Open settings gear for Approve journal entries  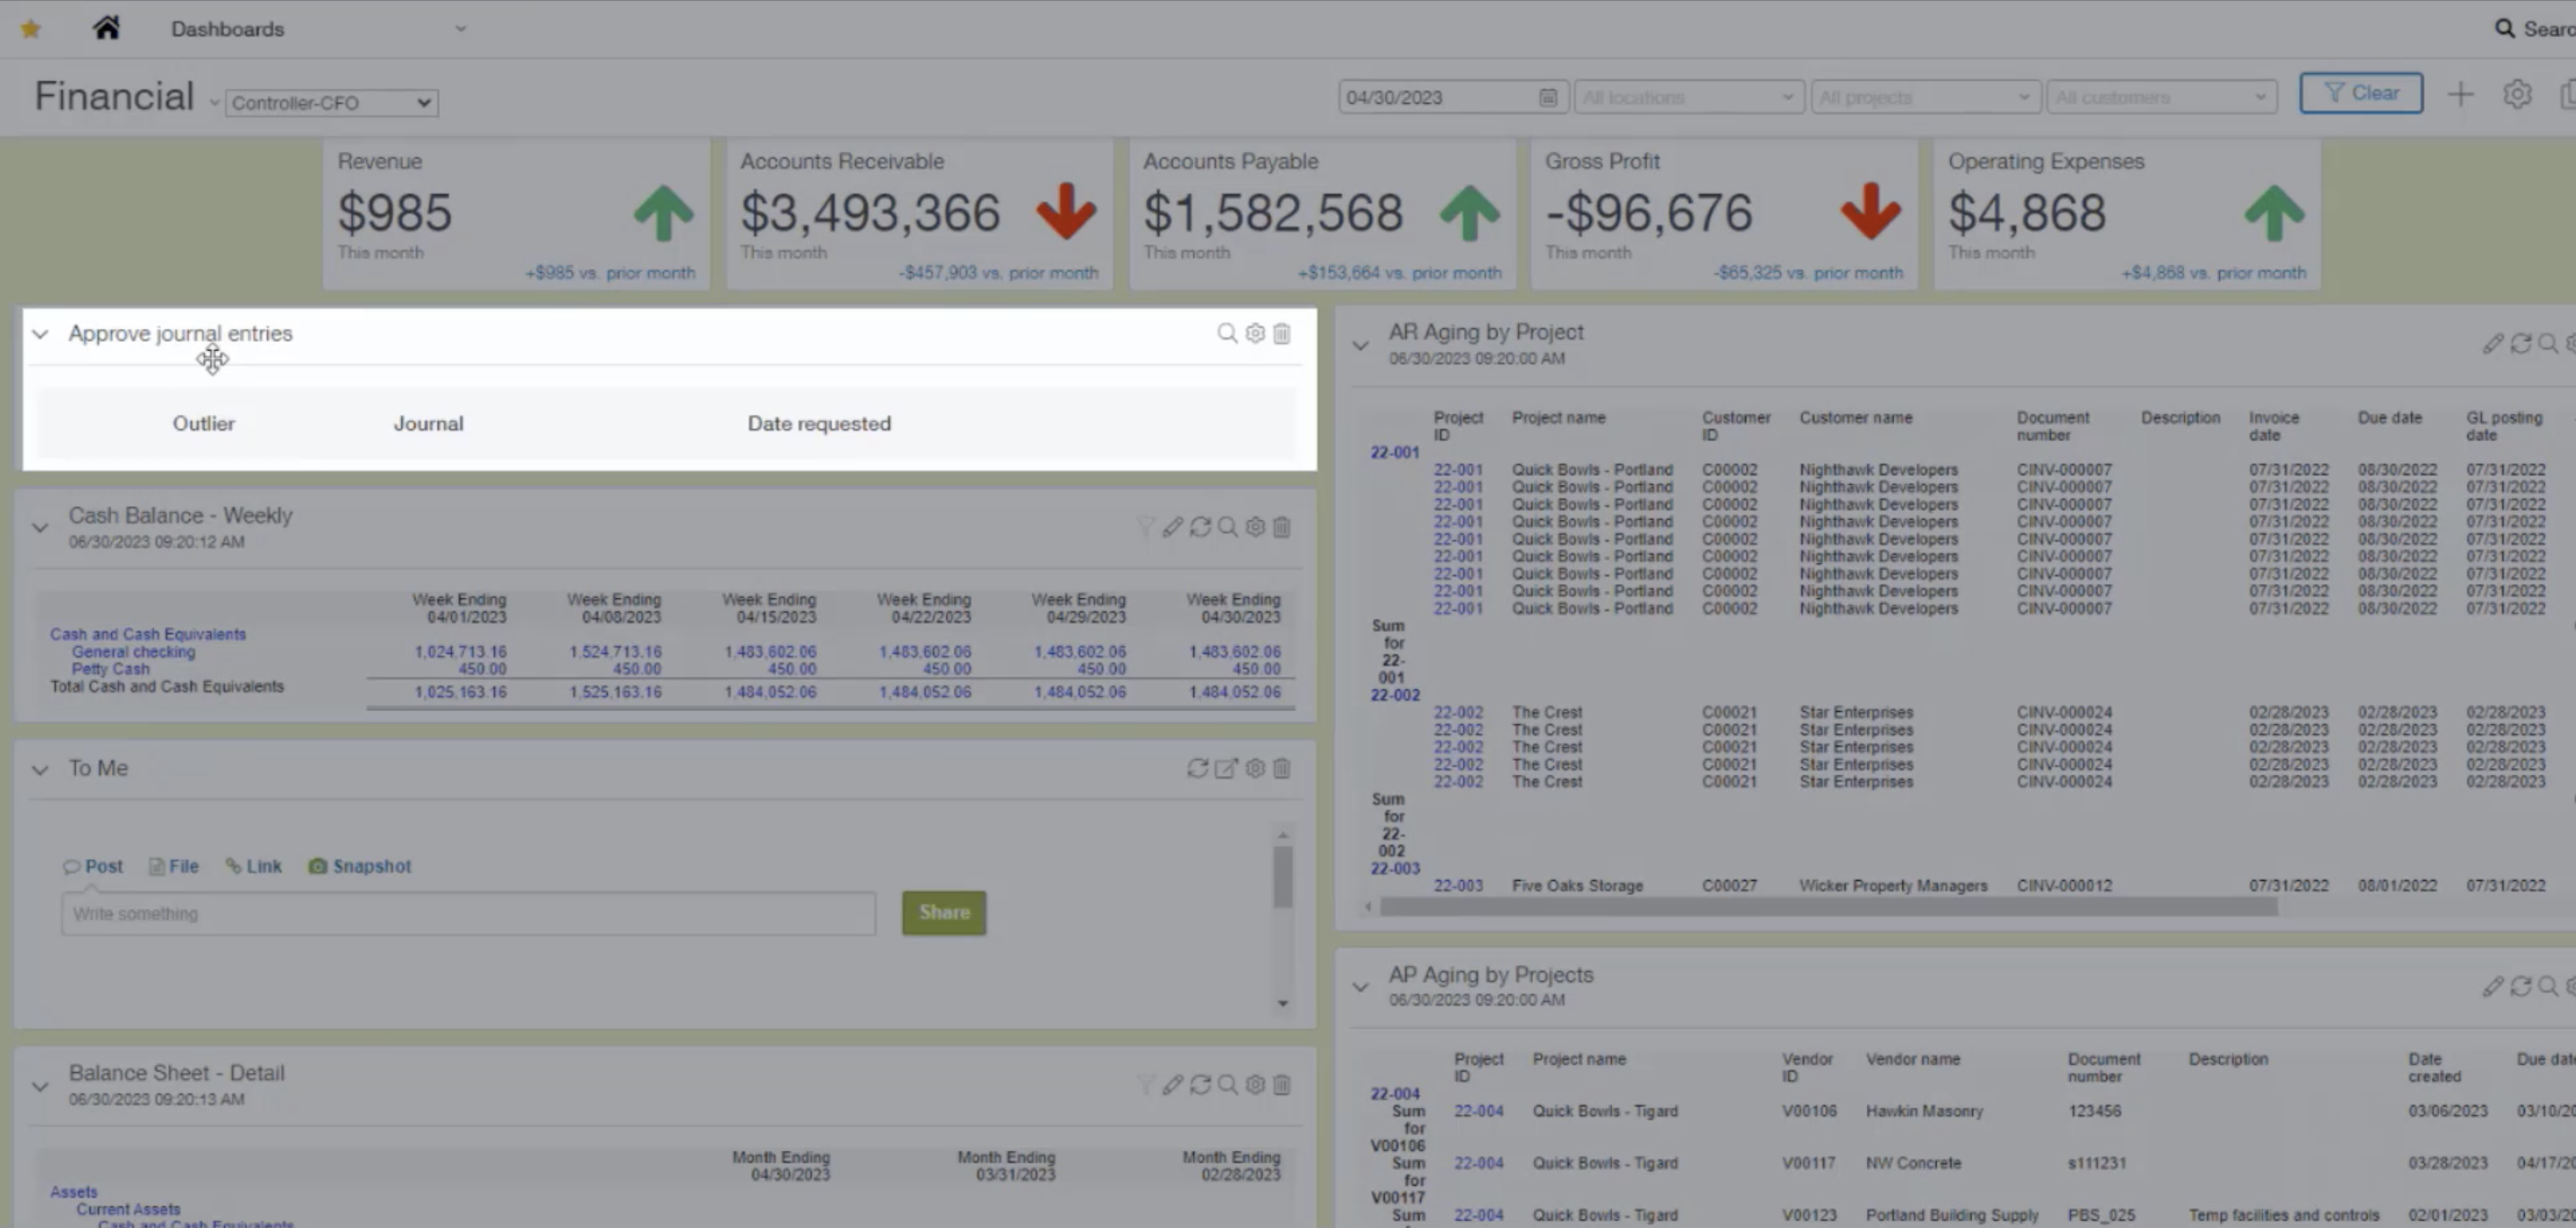point(1255,334)
